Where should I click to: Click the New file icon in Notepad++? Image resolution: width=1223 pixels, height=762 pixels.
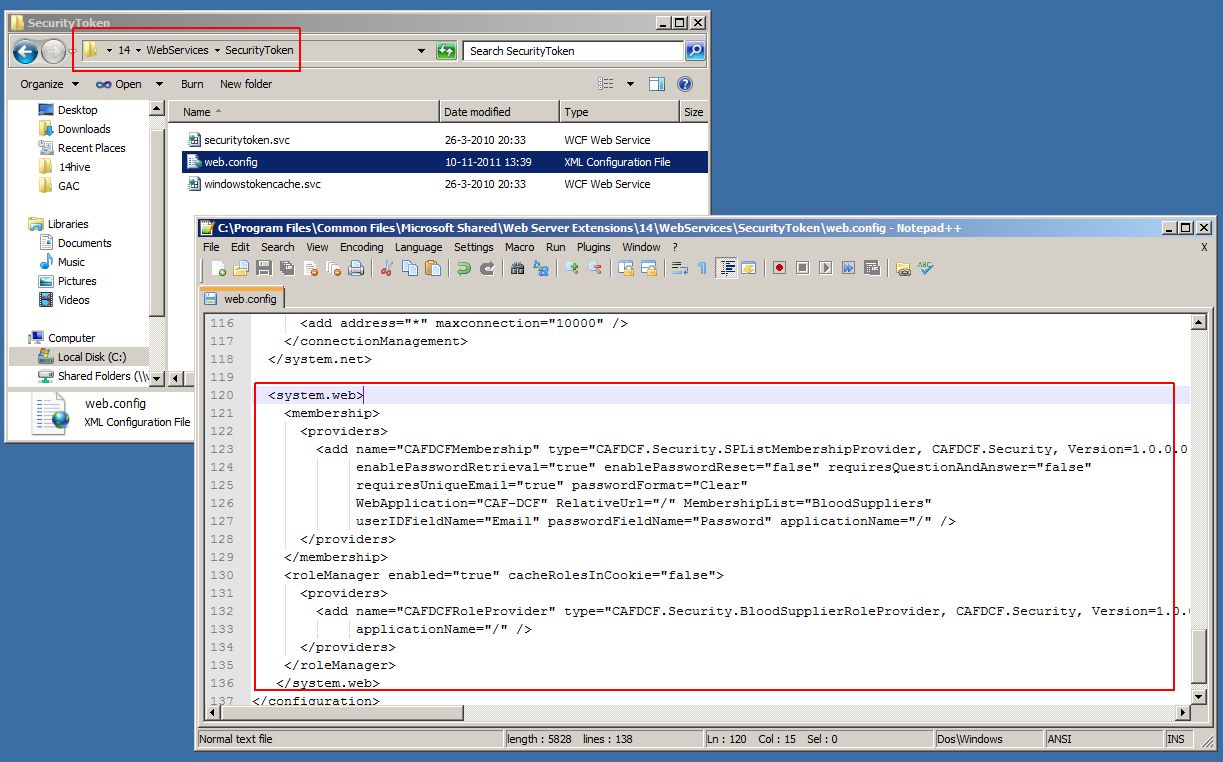point(219,268)
